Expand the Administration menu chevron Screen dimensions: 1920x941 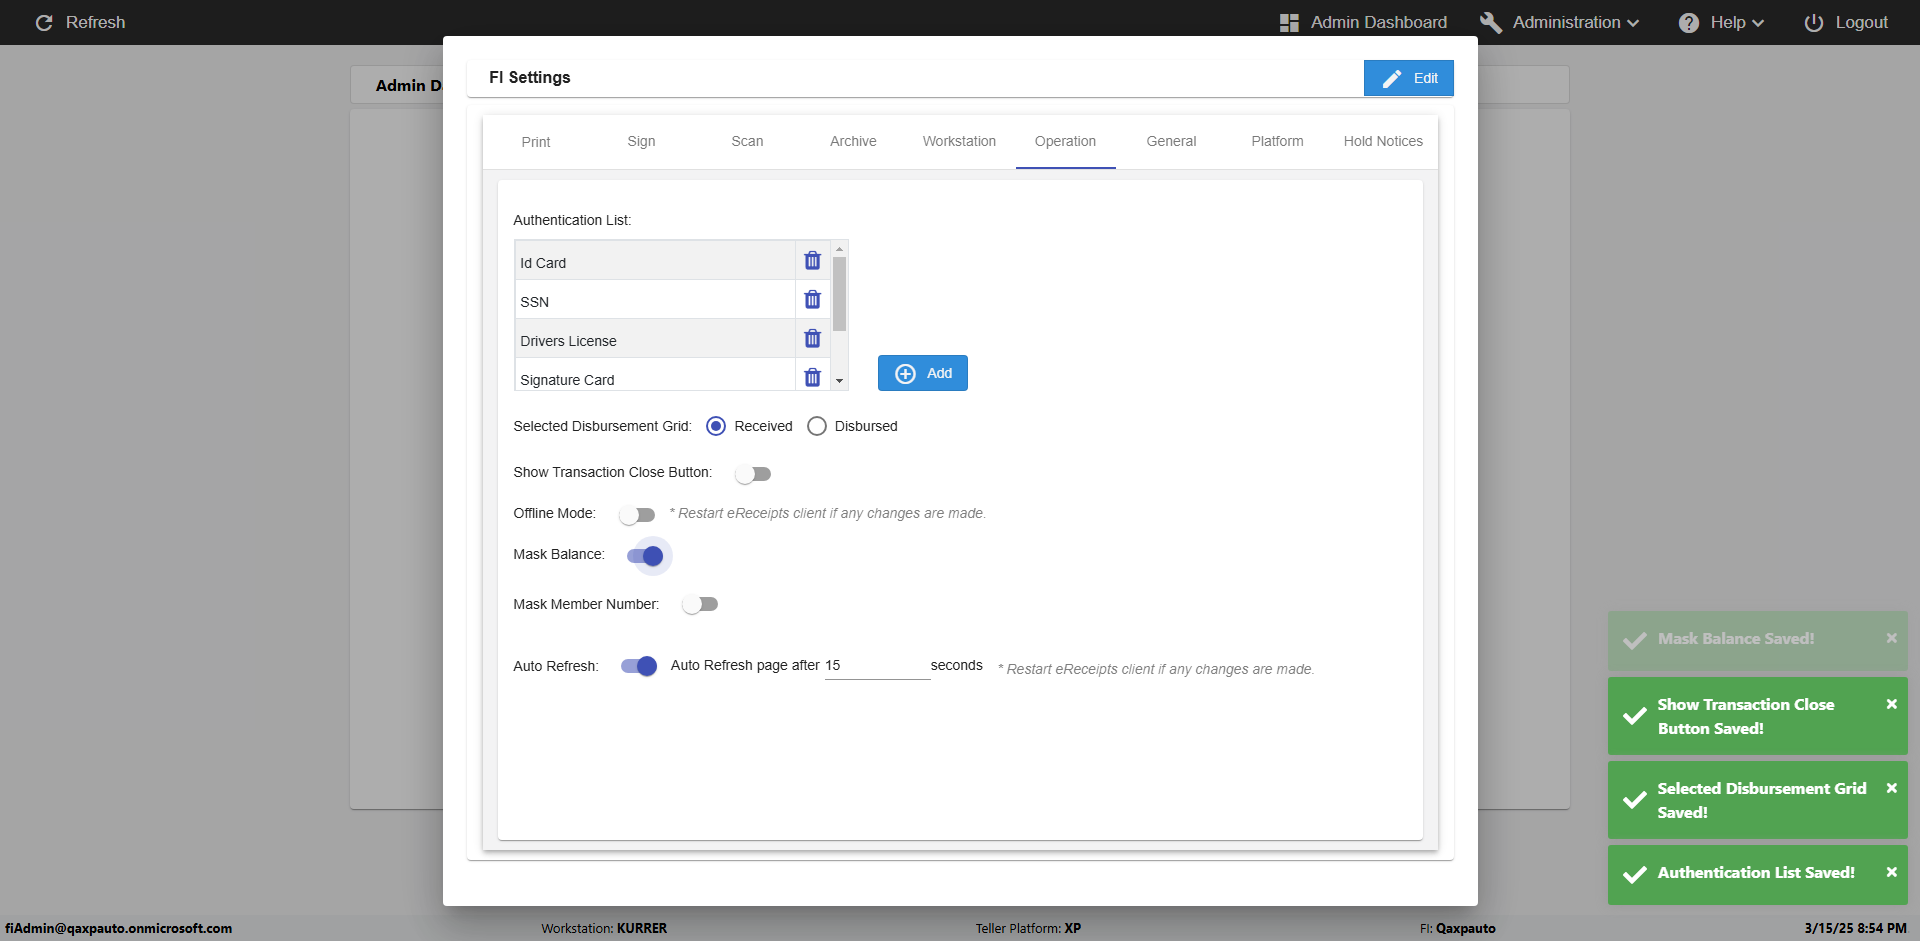[1633, 23]
